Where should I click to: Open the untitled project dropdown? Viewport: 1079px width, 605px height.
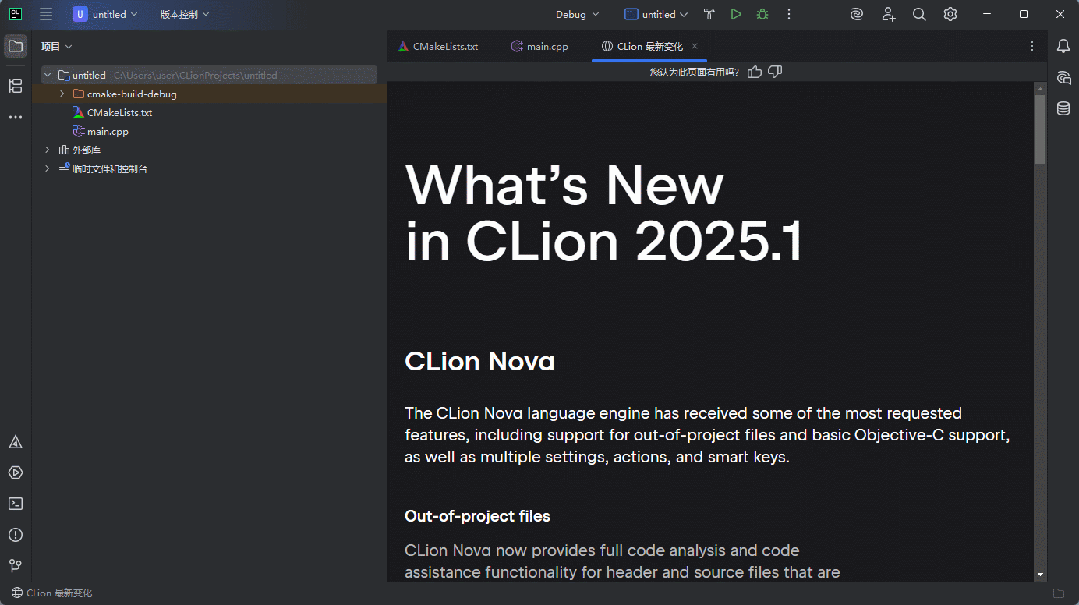click(x=105, y=14)
